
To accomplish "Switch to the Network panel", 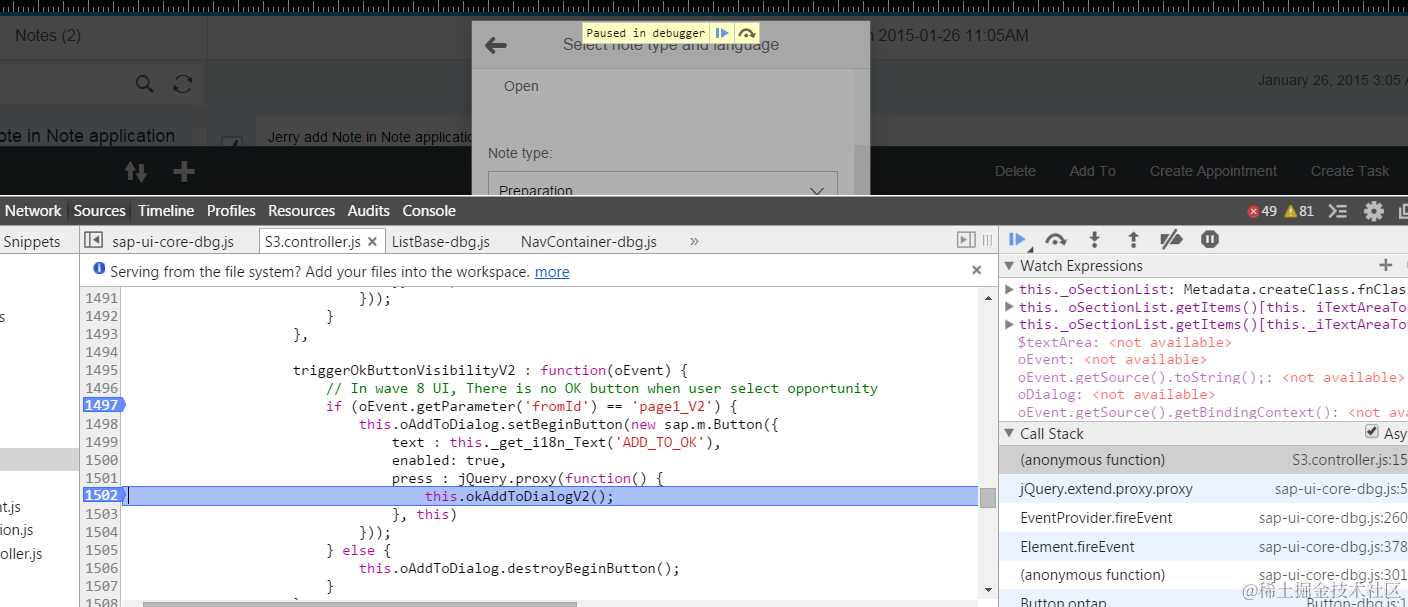I will [x=33, y=211].
